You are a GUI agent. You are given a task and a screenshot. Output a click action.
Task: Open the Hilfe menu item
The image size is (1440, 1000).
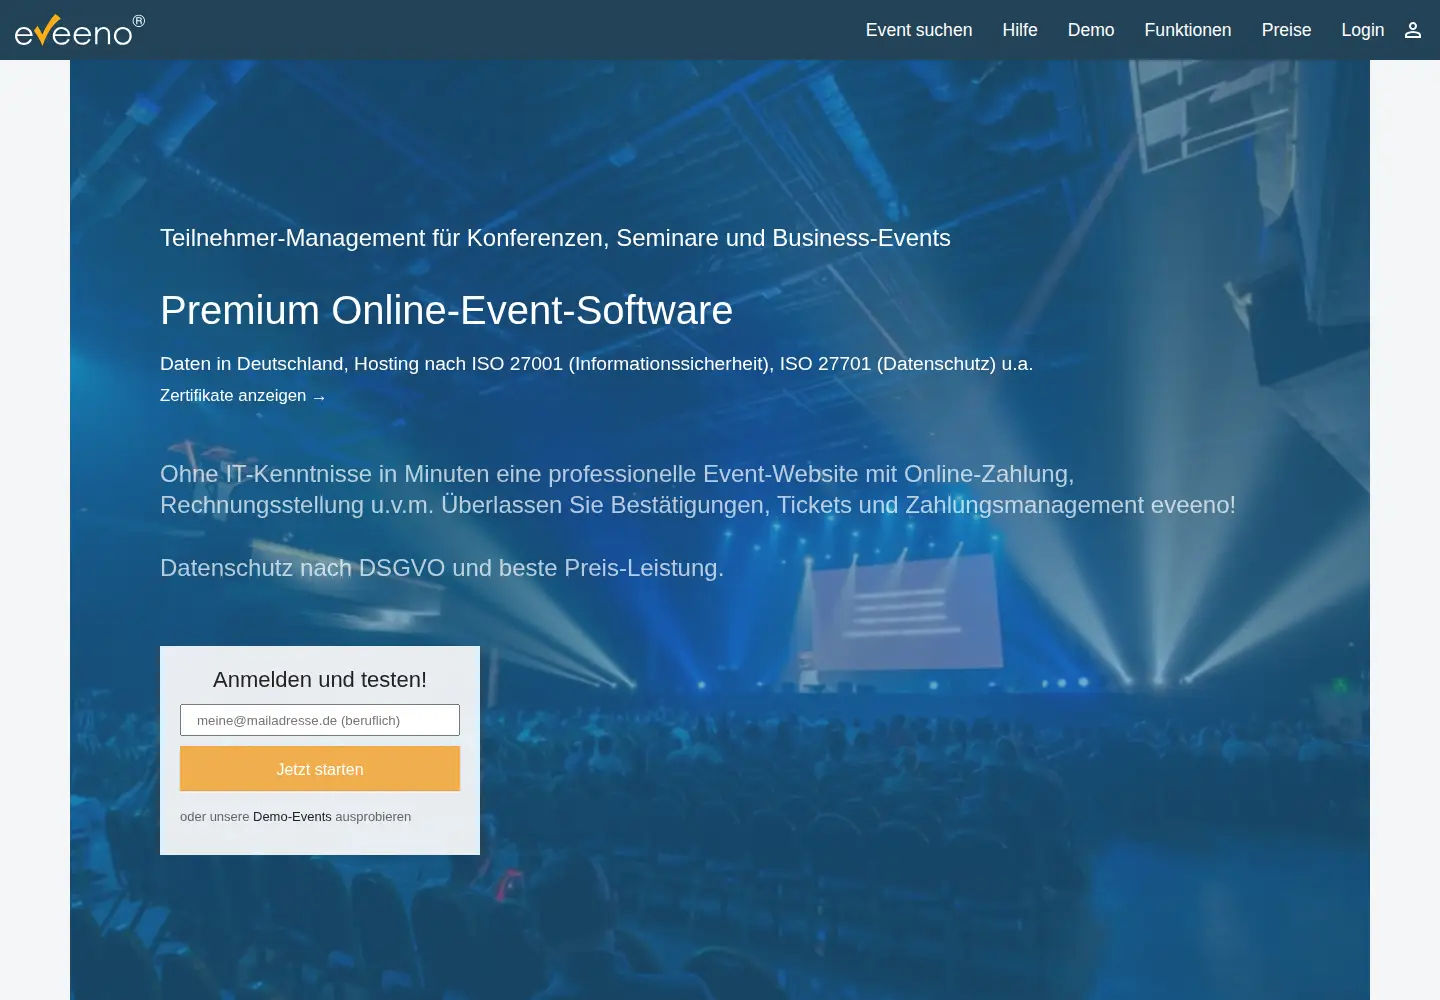(1020, 30)
